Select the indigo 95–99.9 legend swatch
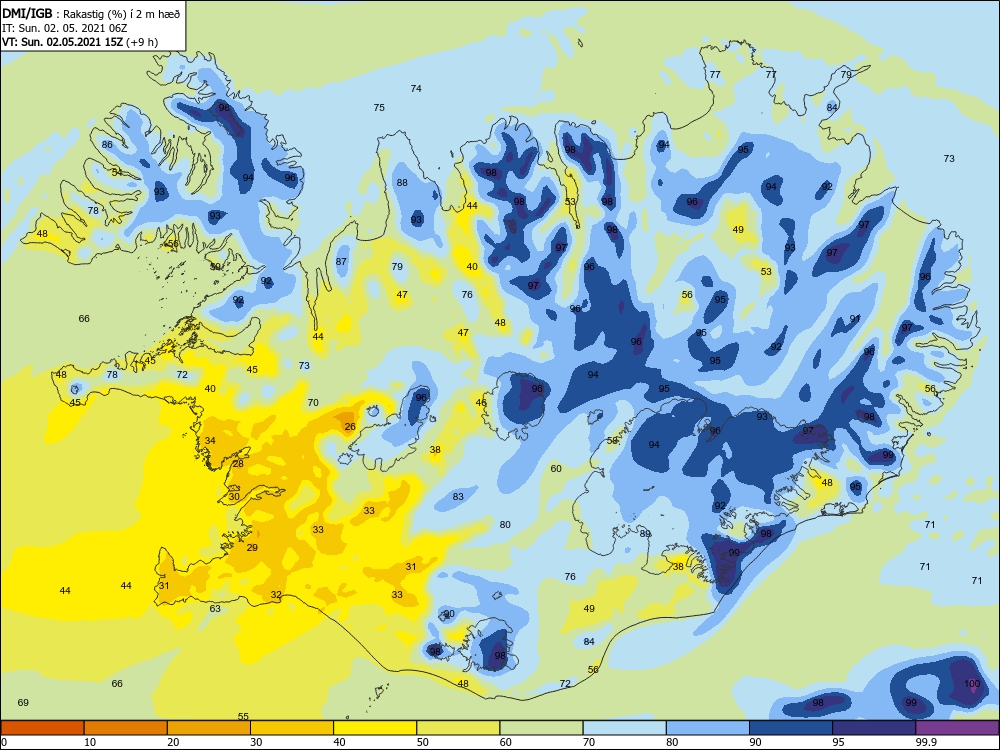Image resolution: width=1000 pixels, height=750 pixels. coord(874,728)
